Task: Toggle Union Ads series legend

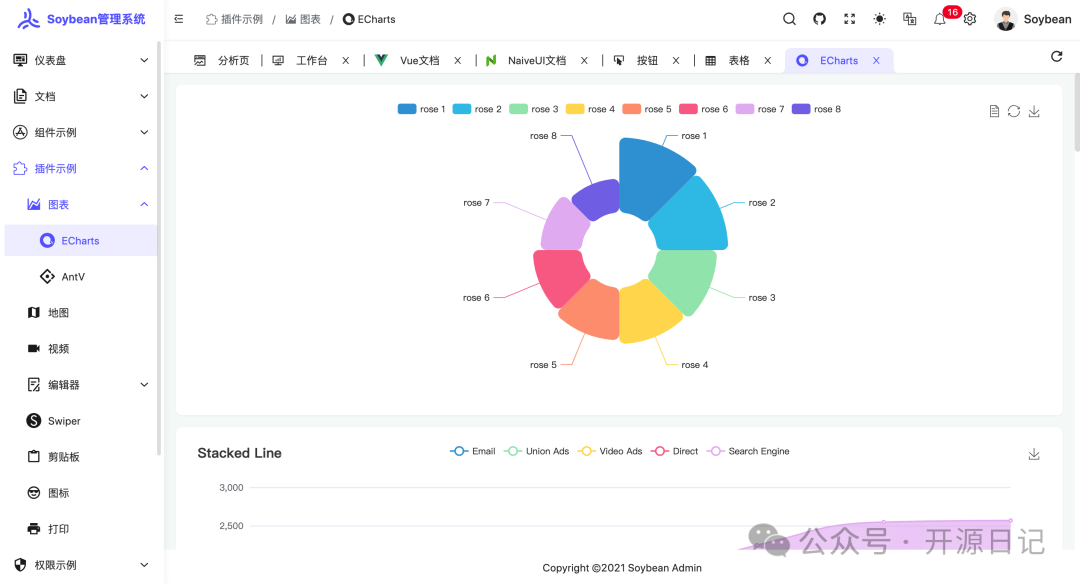Action: pos(537,451)
